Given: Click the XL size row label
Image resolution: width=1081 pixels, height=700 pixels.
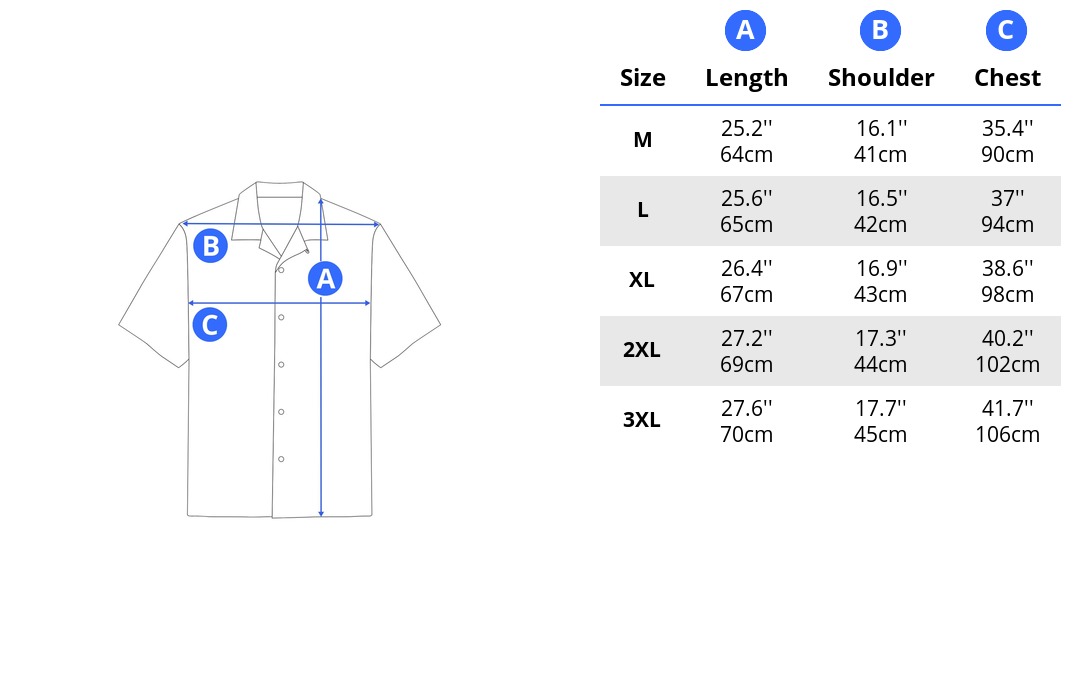Looking at the screenshot, I should click(641, 280).
